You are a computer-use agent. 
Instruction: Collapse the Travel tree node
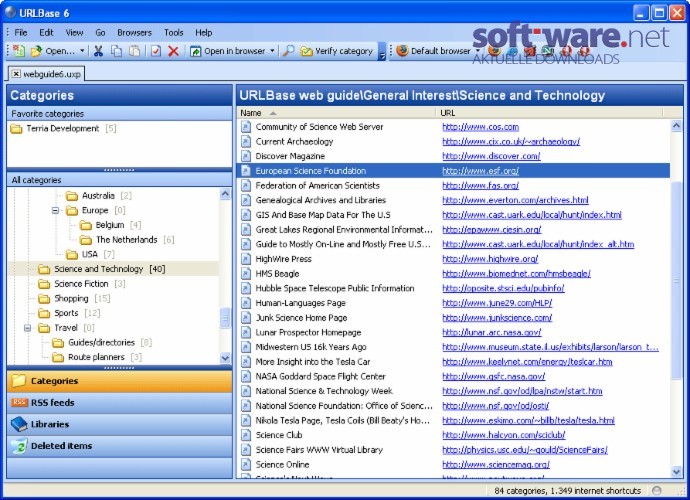(28, 328)
